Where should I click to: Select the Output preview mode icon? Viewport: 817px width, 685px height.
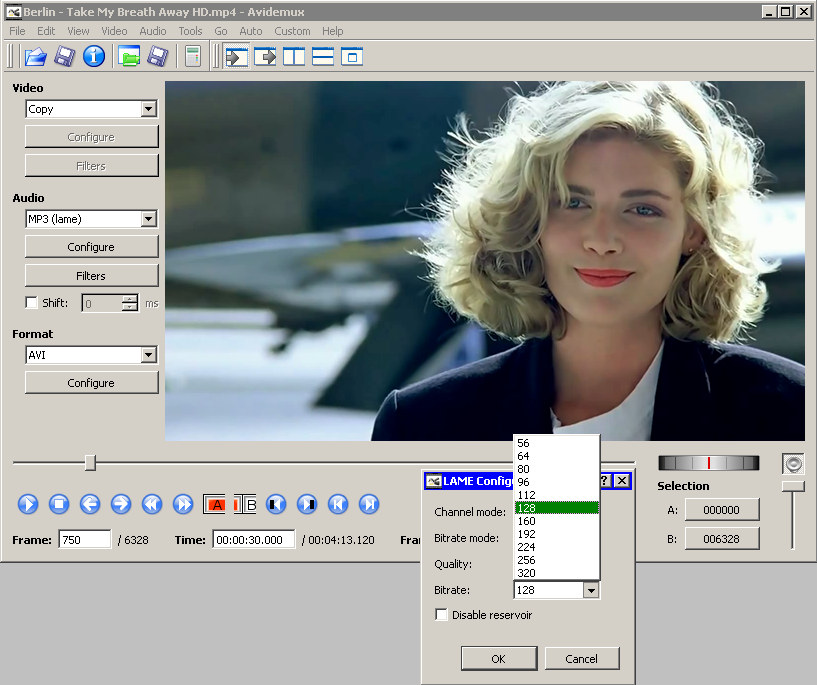coord(265,56)
